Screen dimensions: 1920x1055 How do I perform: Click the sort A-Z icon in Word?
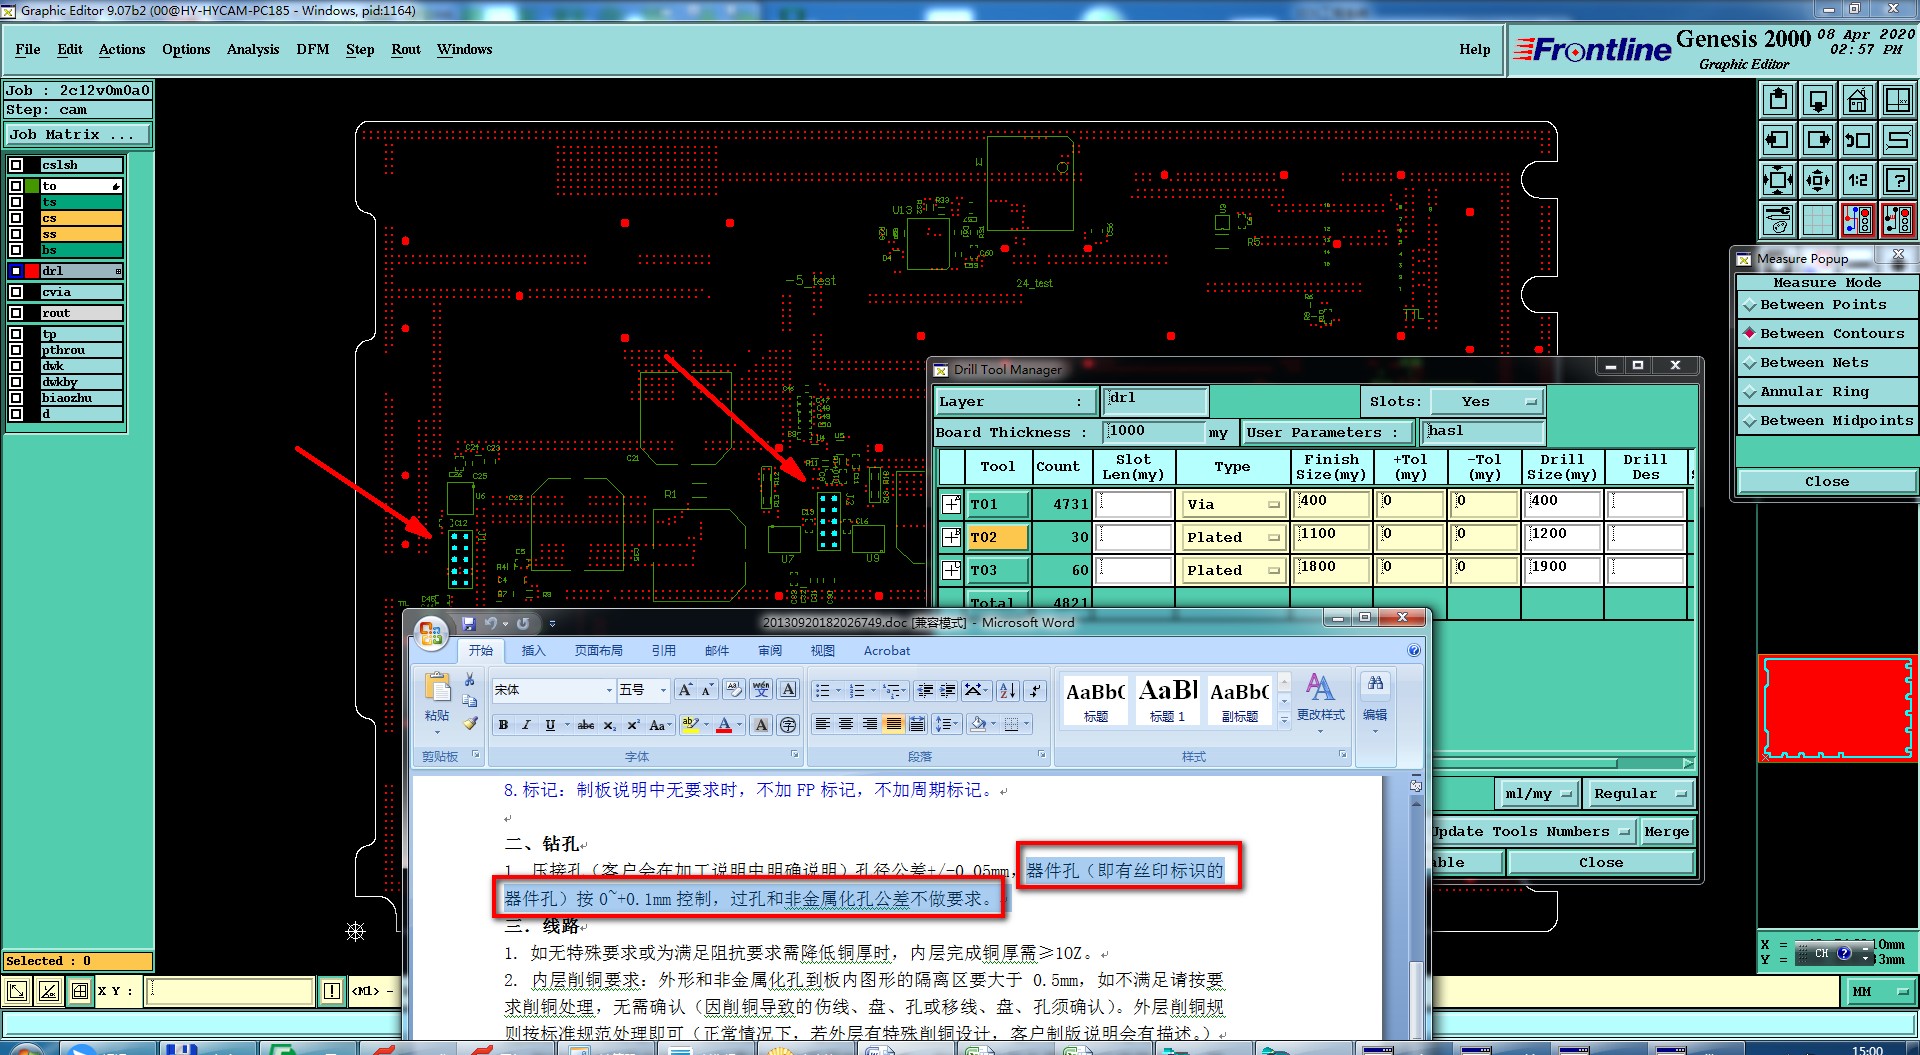(x=1008, y=690)
